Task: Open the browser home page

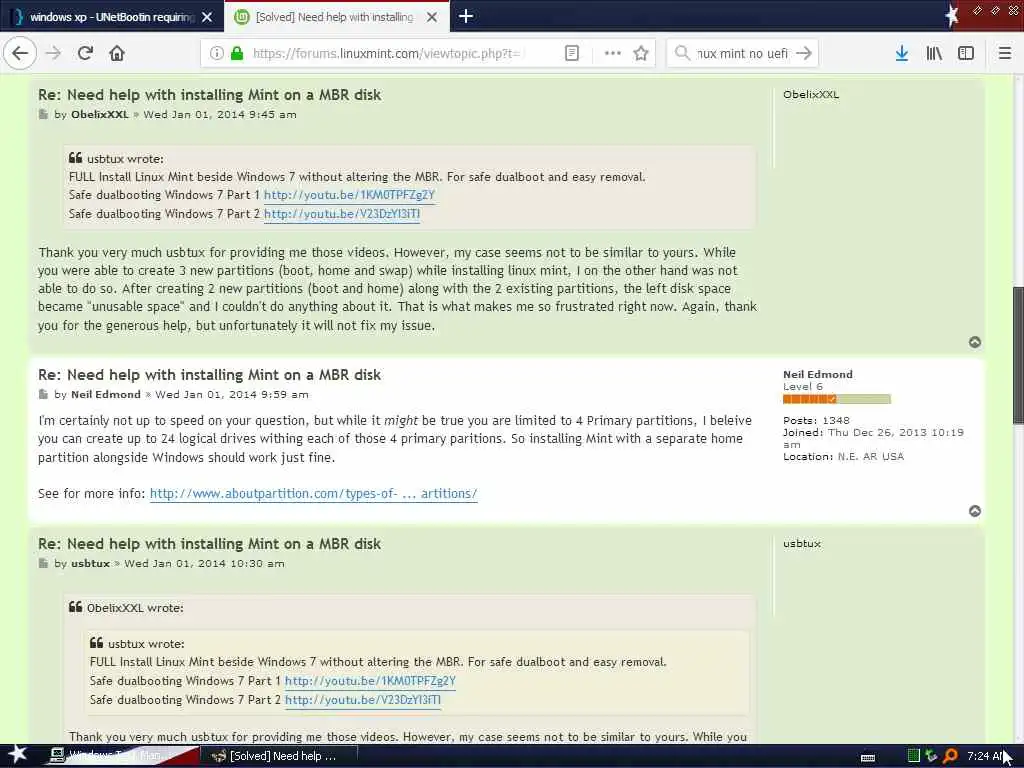Action: 117,53
